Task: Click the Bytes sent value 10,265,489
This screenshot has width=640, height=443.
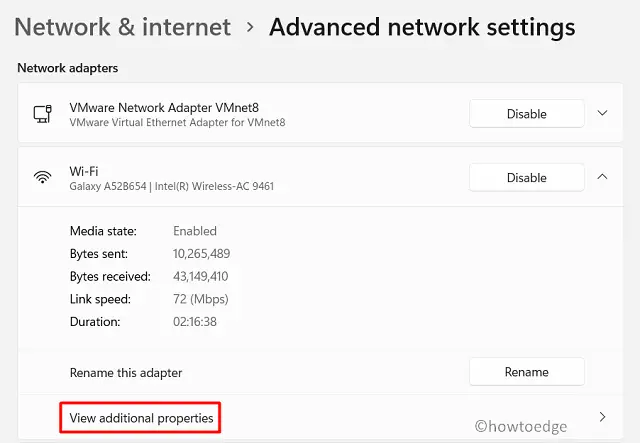Action: point(201,254)
